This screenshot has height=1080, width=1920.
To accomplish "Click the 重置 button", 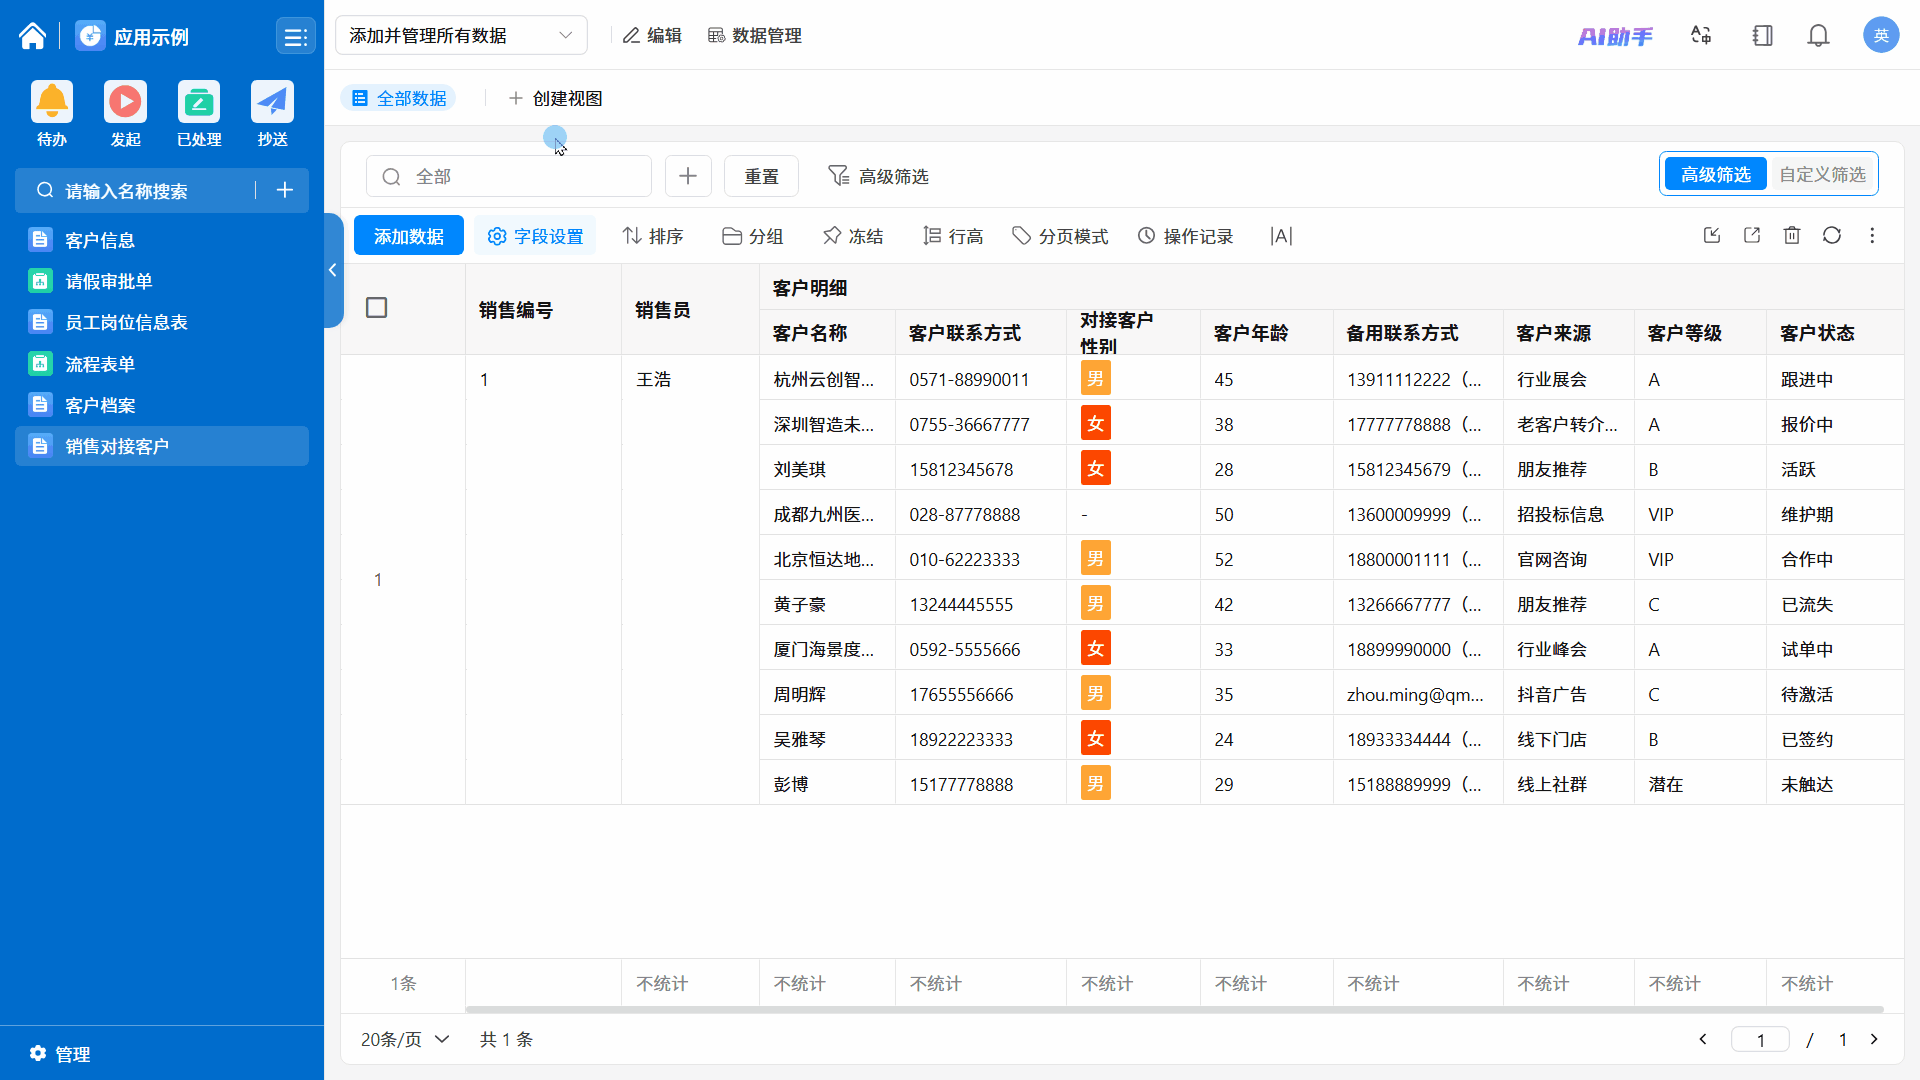I will pyautogui.click(x=761, y=176).
